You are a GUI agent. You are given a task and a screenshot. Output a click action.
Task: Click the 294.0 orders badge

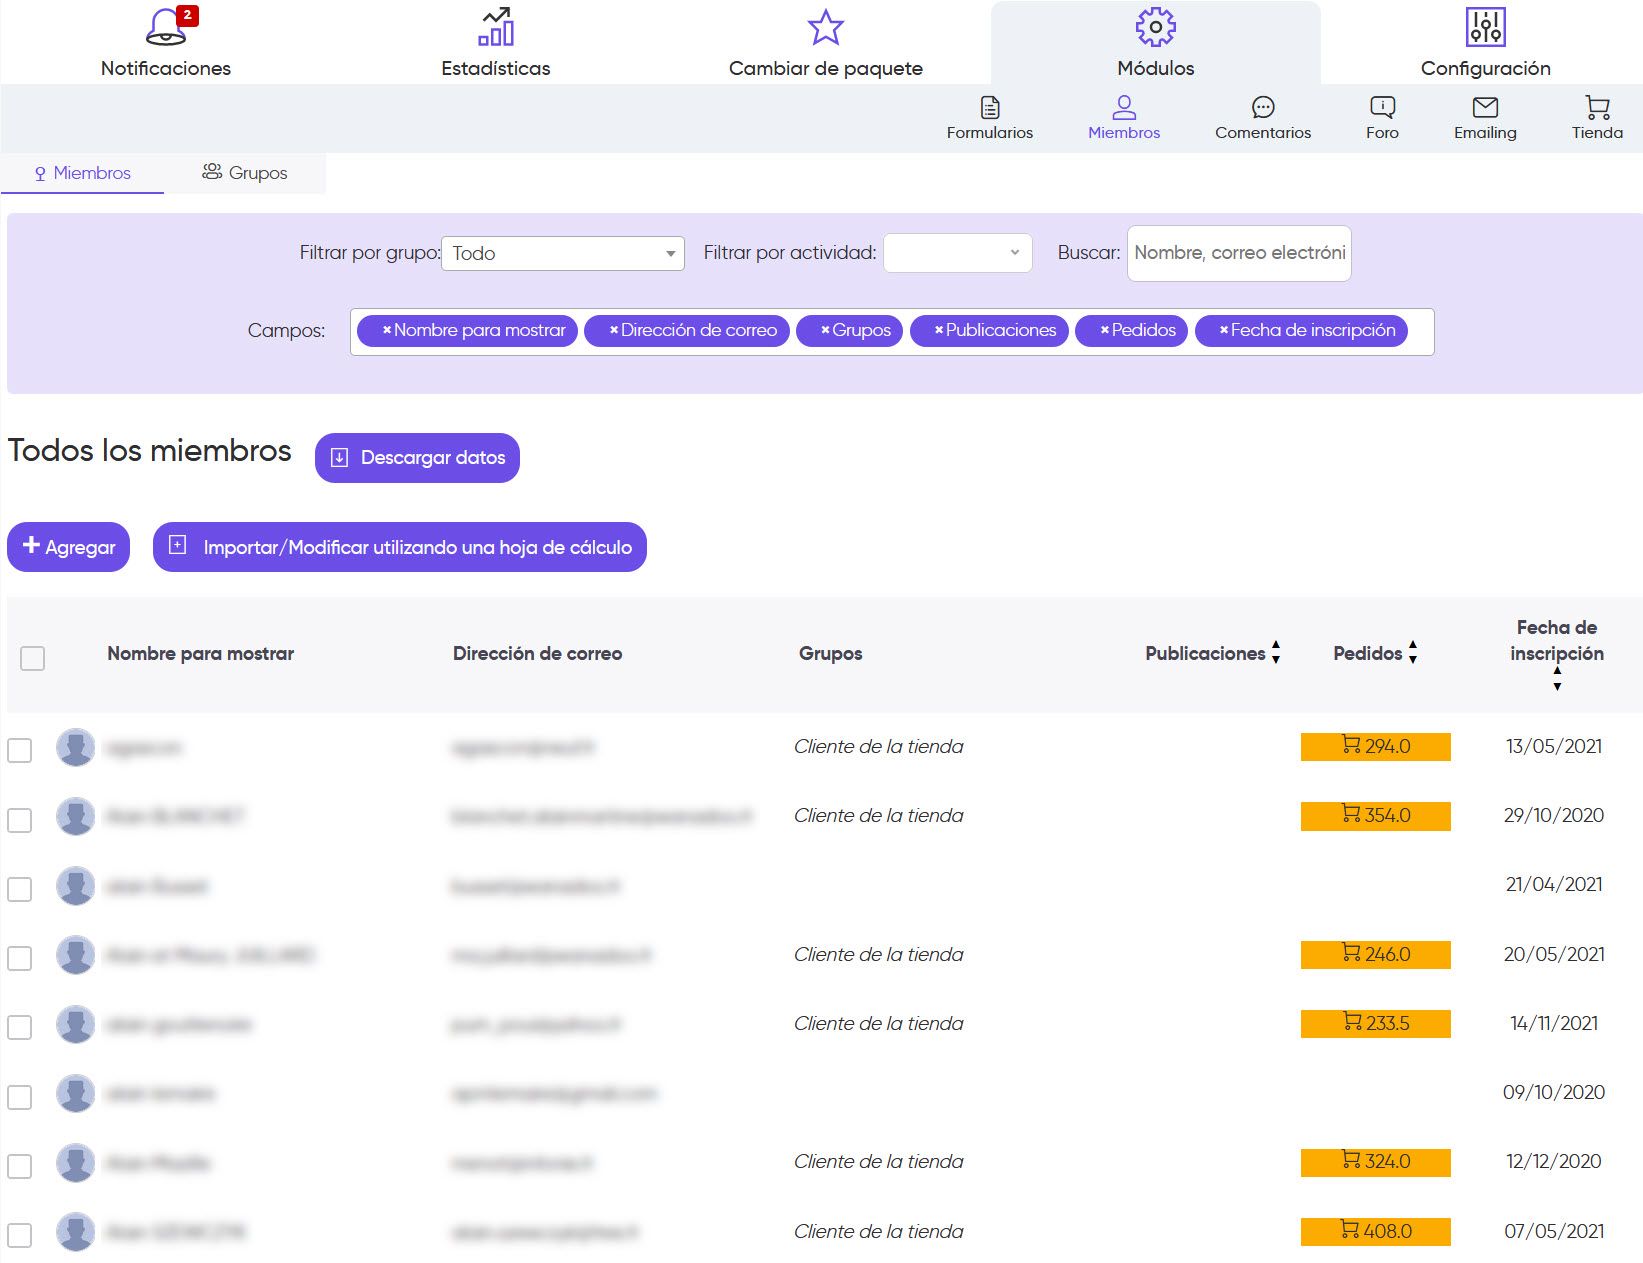coord(1376,747)
